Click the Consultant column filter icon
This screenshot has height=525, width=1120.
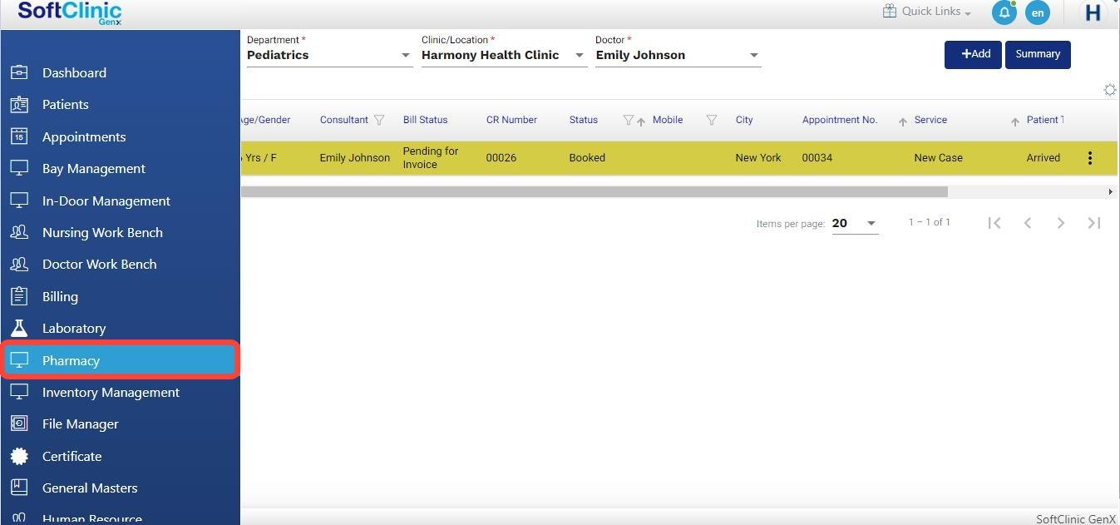(x=379, y=120)
